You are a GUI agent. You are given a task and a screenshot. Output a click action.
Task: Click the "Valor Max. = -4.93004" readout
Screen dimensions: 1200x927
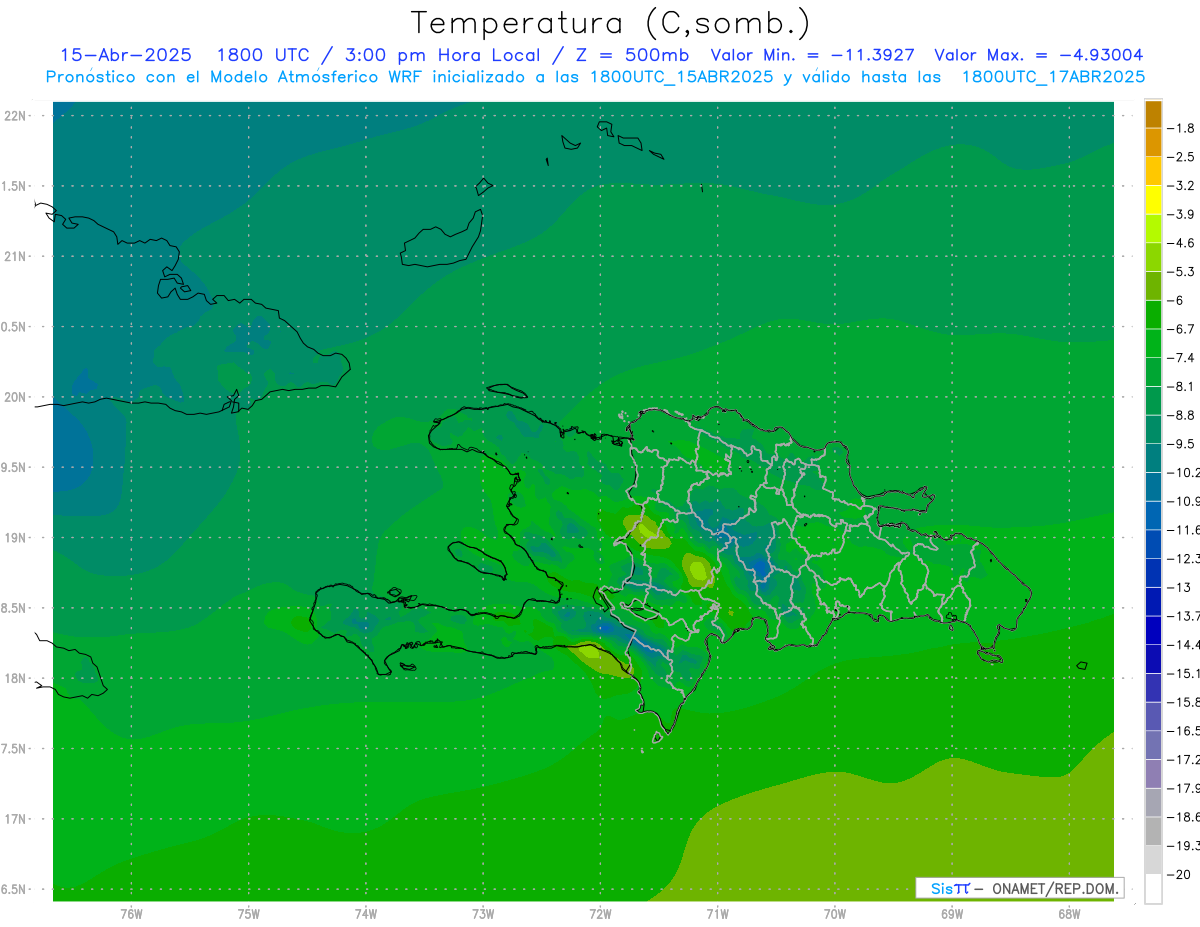[x=1039, y=55]
